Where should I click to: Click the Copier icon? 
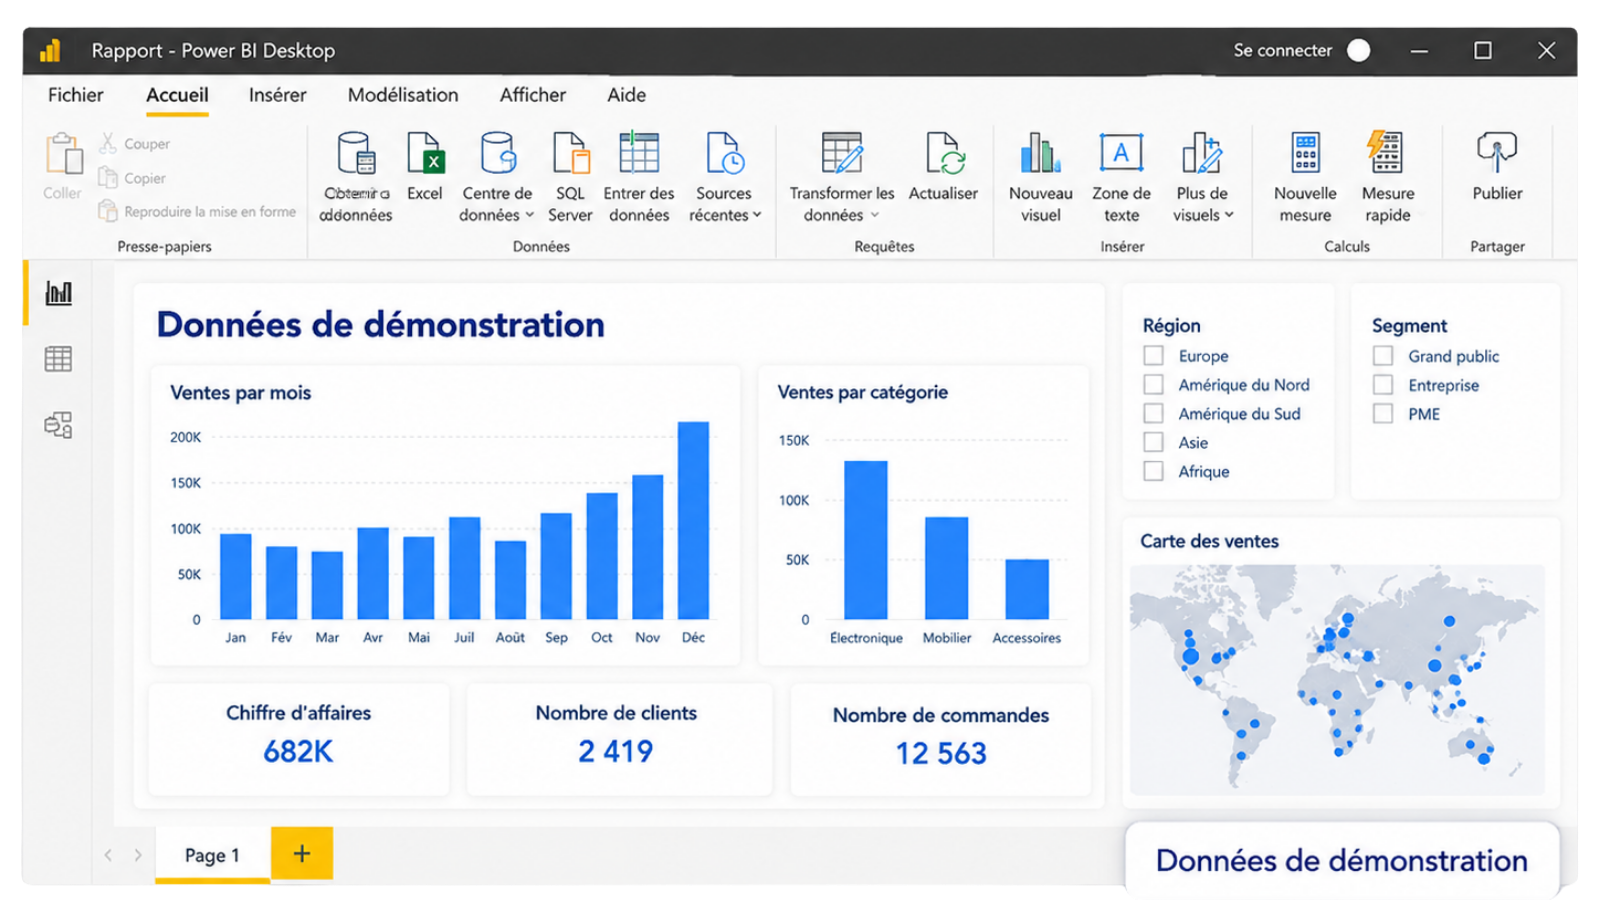click(108, 178)
